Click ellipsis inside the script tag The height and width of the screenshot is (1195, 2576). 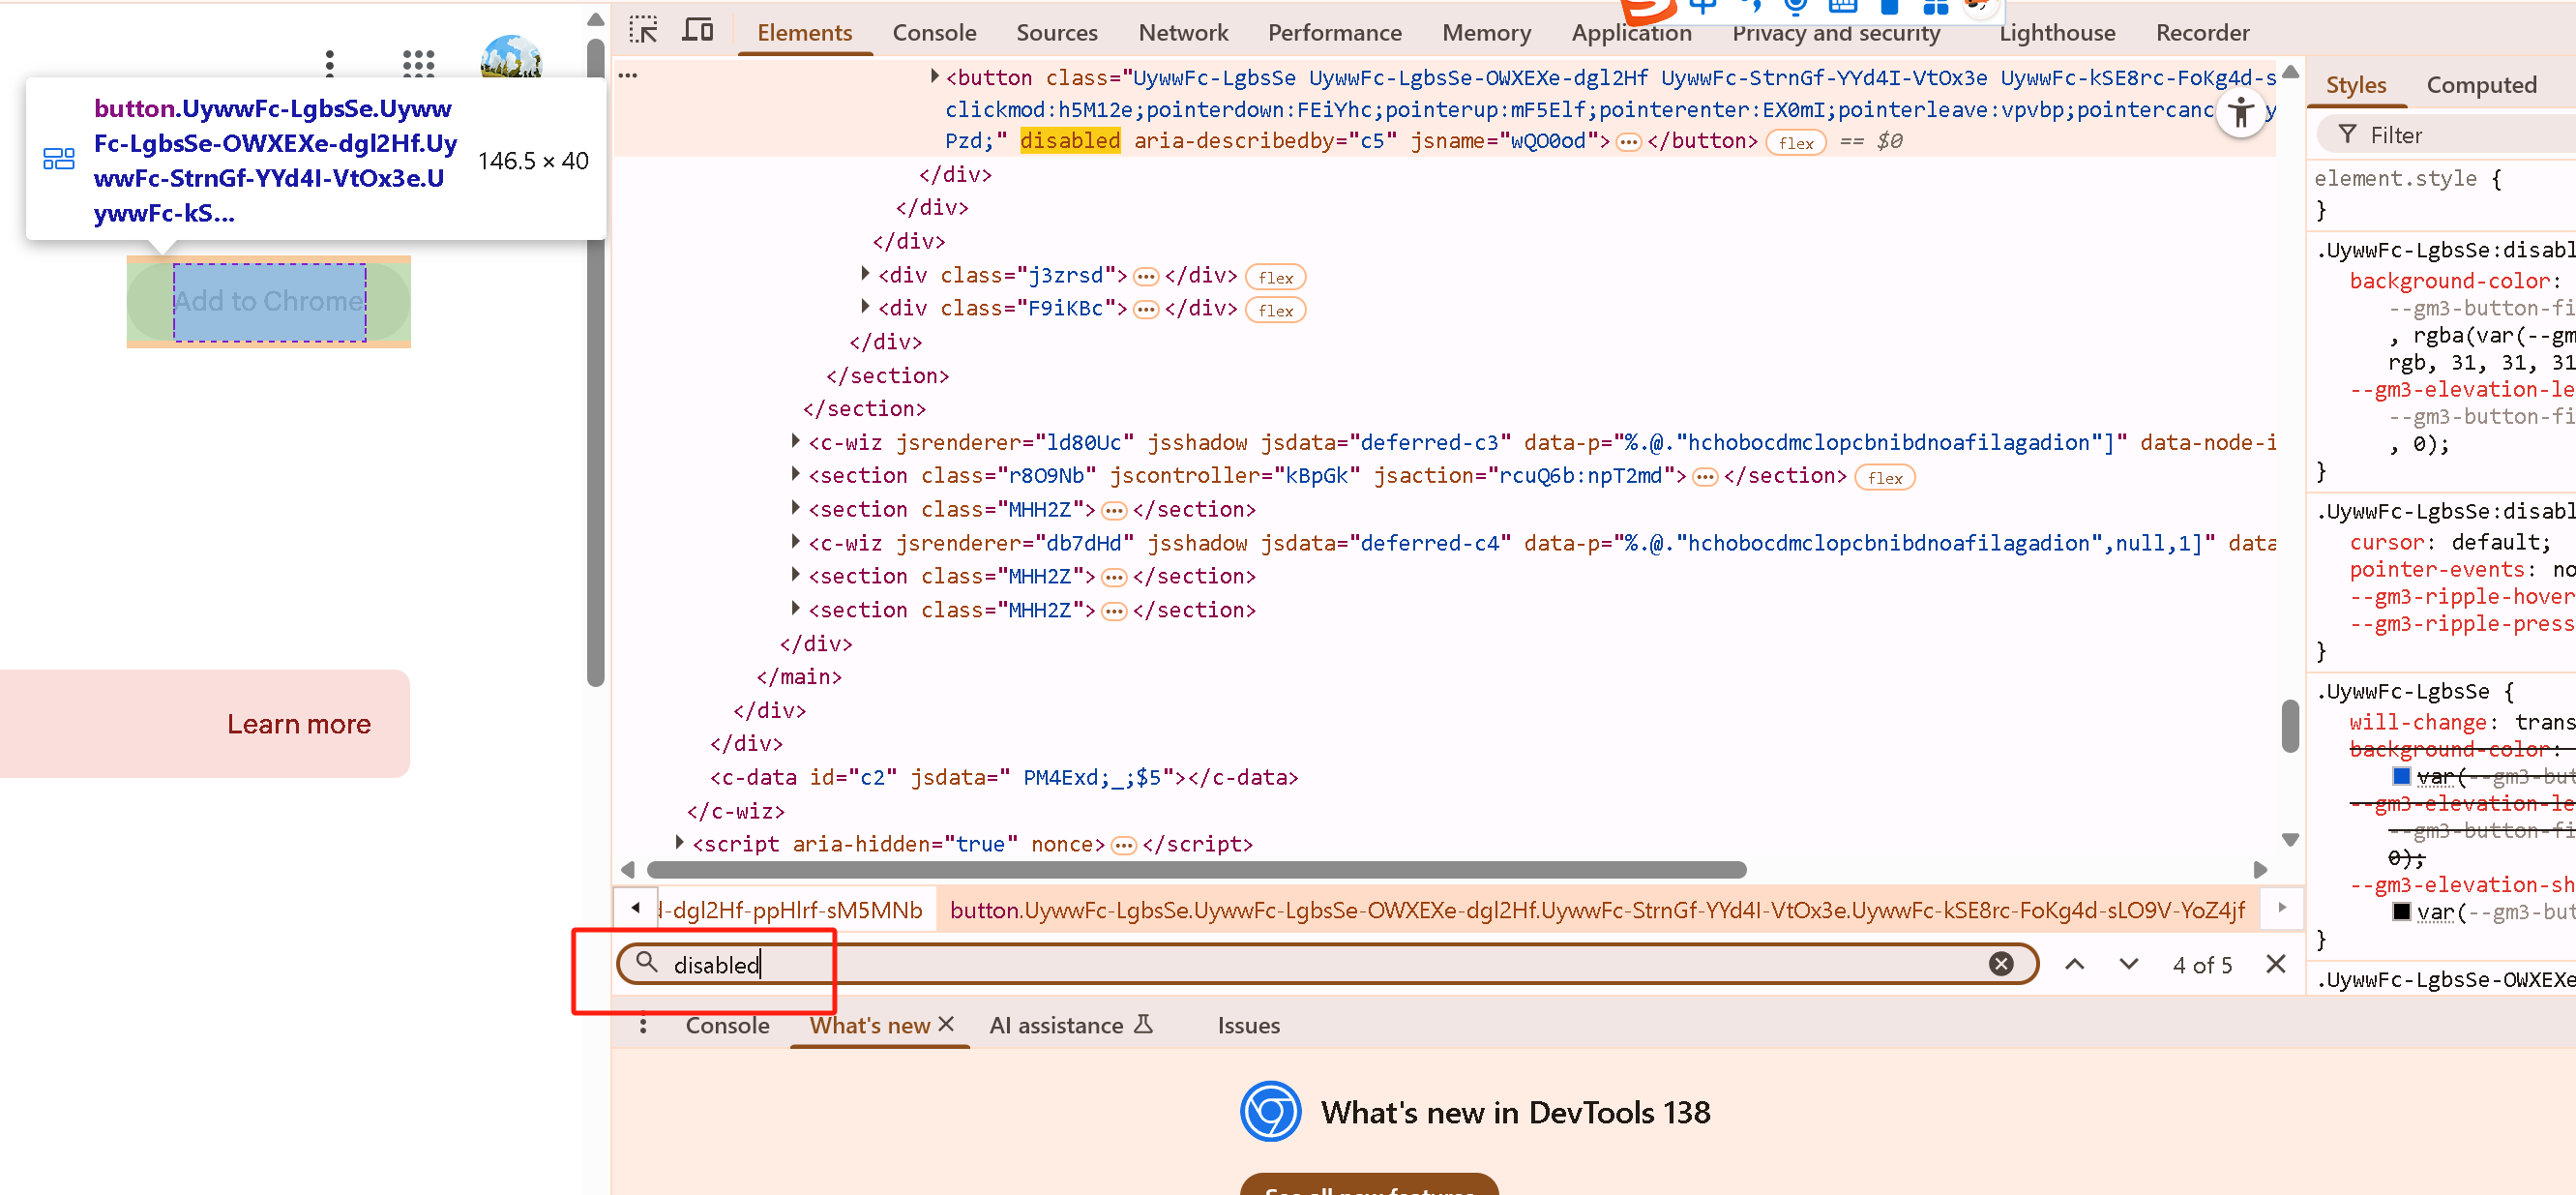[1123, 845]
